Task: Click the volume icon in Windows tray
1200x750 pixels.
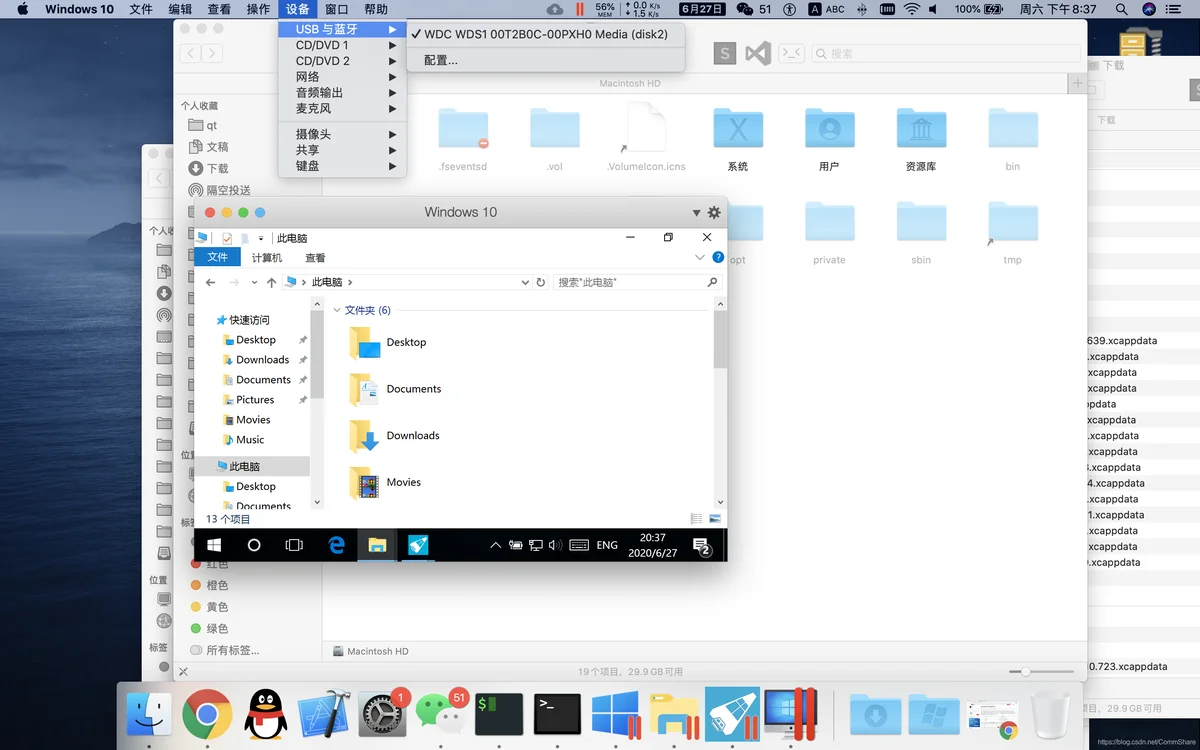Action: [556, 545]
